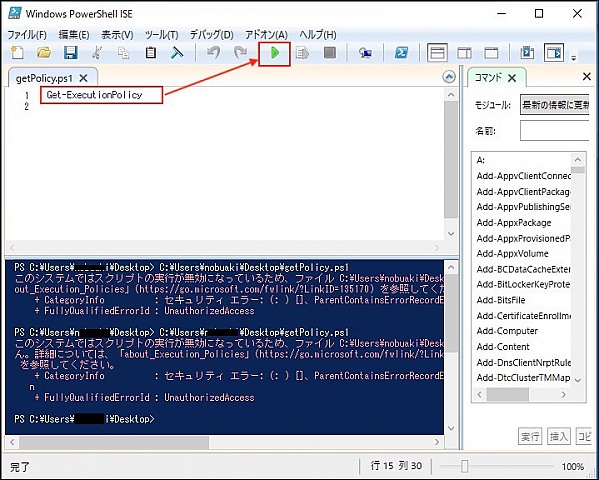Paste from clipboard with the clipboard icon

(151, 52)
